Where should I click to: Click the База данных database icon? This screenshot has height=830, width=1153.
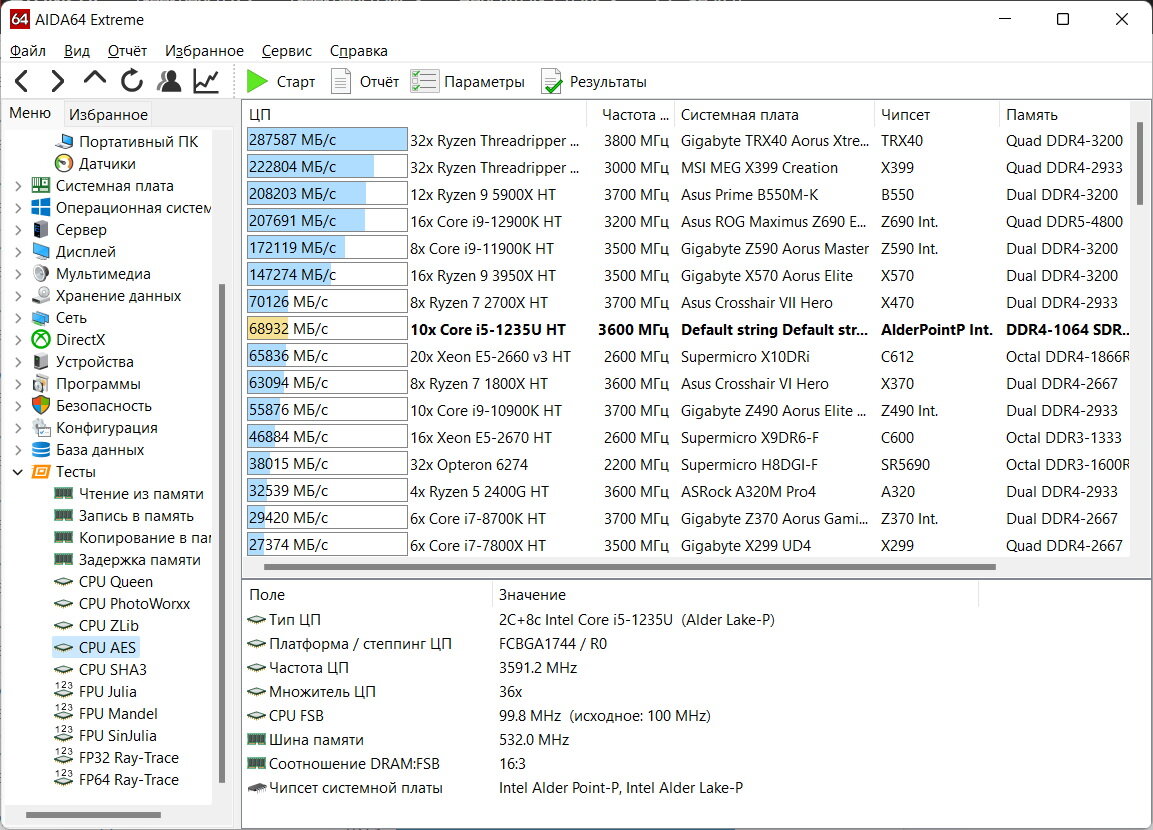pos(41,450)
